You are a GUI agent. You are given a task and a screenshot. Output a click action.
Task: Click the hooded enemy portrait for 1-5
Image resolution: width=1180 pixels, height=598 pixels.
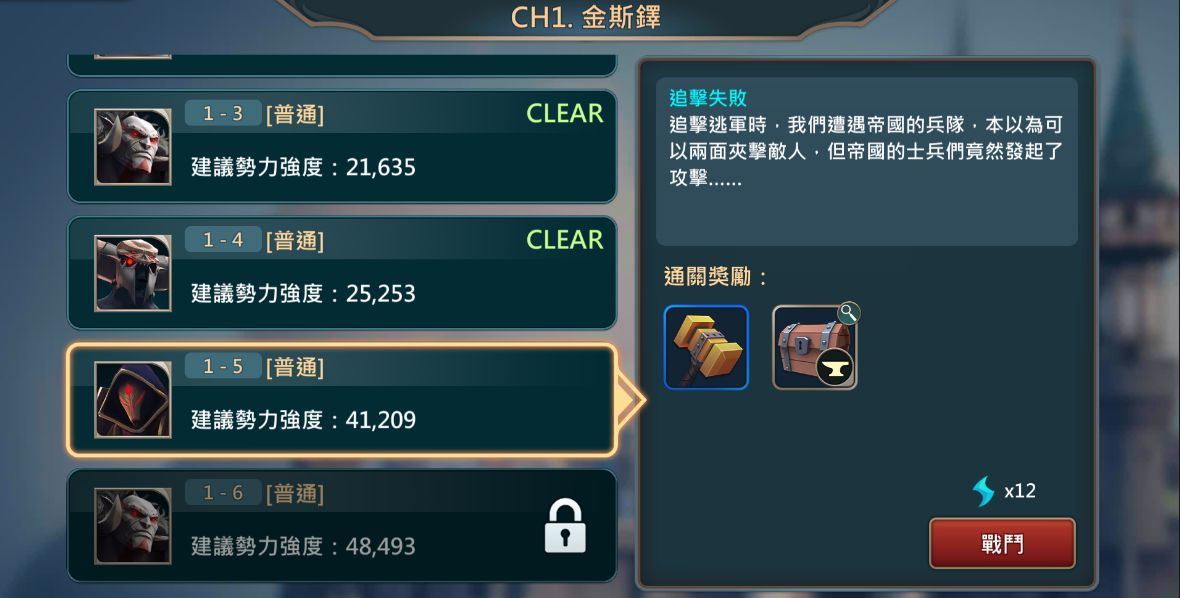pyautogui.click(x=132, y=399)
